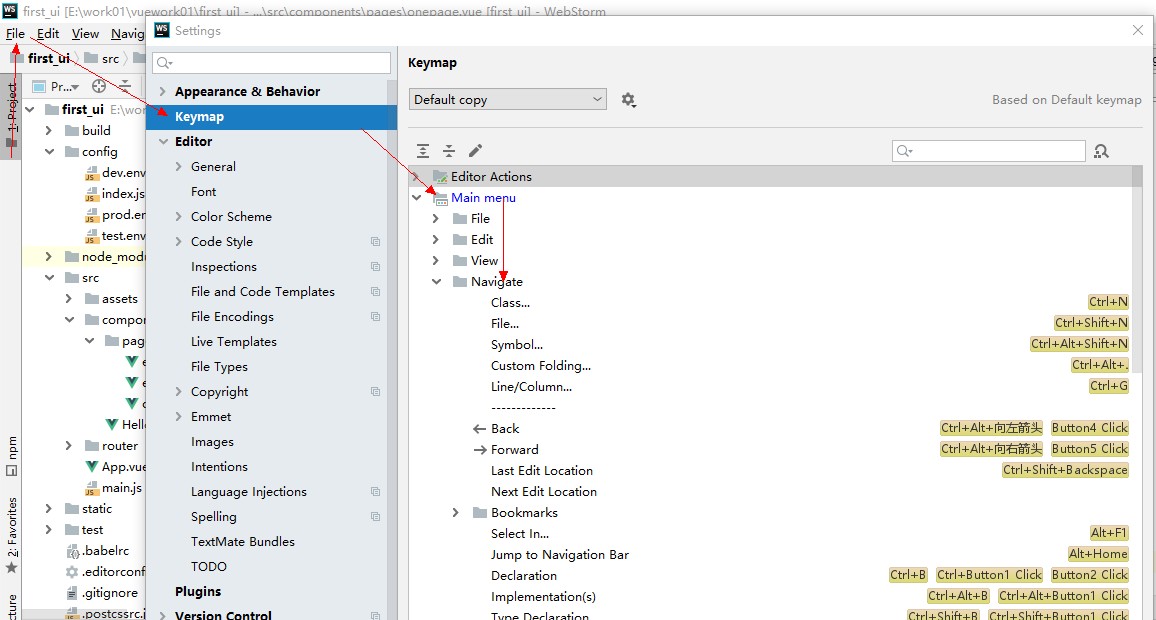Click the Navigate folder icon in keymap tree
The height and width of the screenshot is (620, 1156).
(460, 282)
